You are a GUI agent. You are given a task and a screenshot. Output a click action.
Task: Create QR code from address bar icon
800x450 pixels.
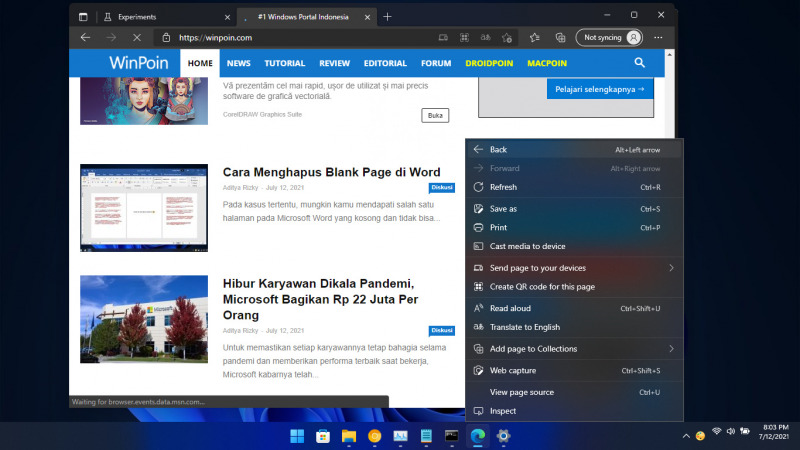[x=464, y=37]
